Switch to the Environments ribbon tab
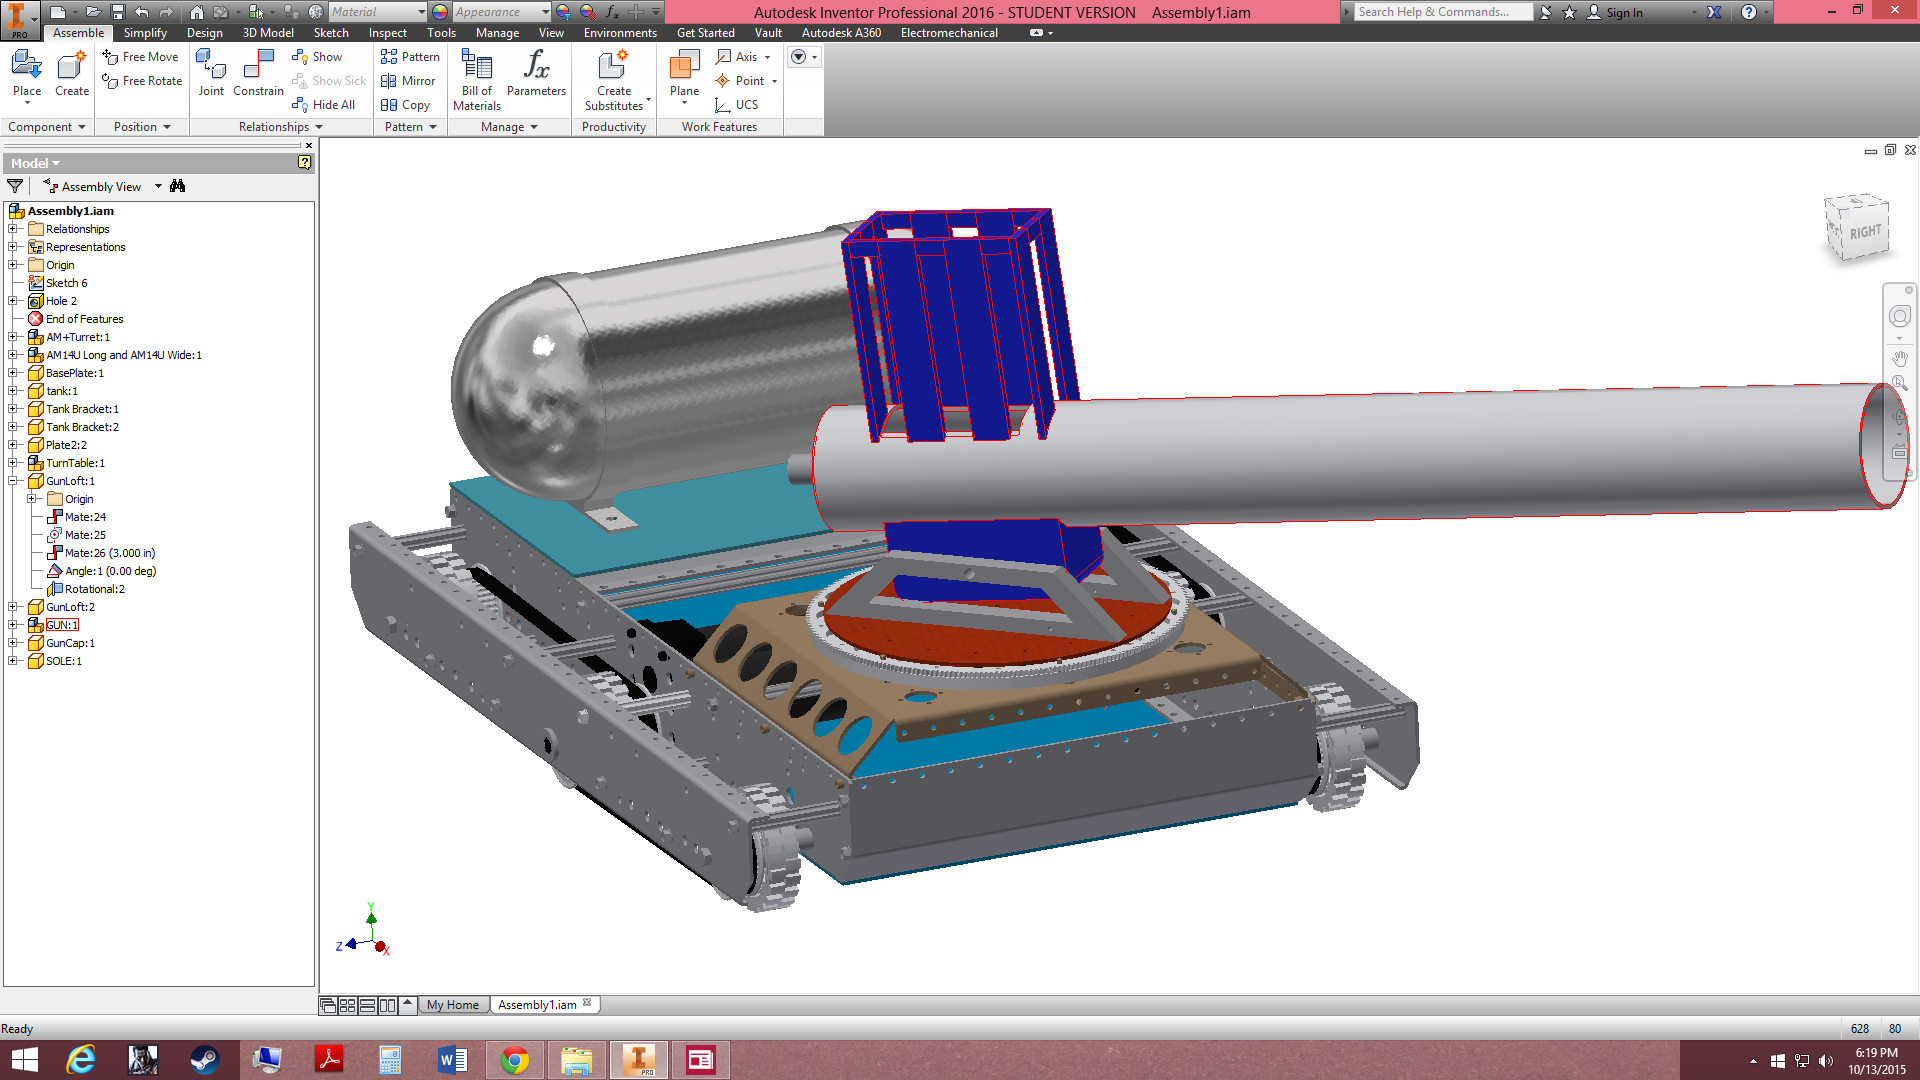This screenshot has height=1080, width=1920. (620, 33)
